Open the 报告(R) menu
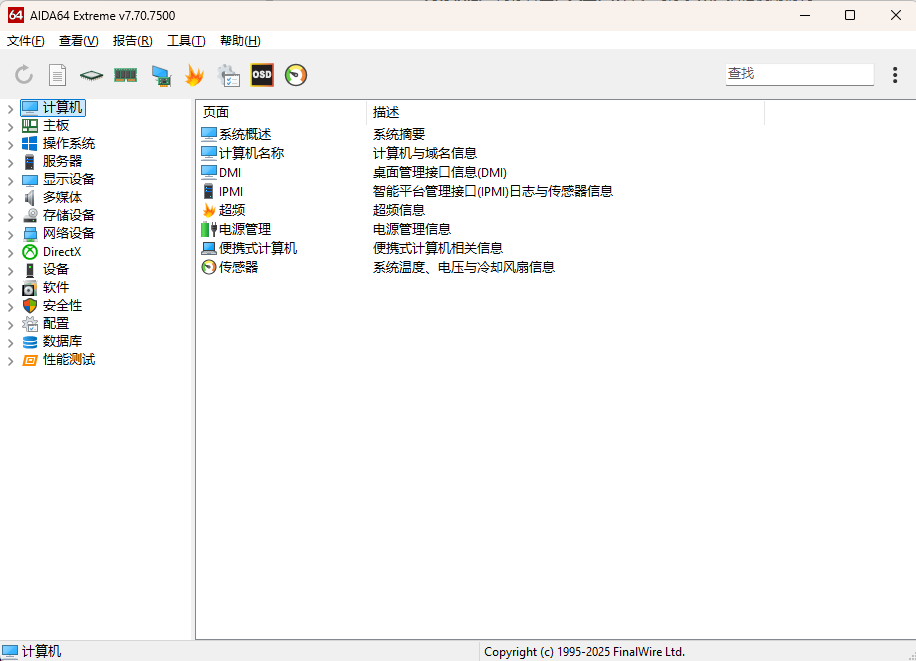This screenshot has width=916, height=661. [132, 40]
